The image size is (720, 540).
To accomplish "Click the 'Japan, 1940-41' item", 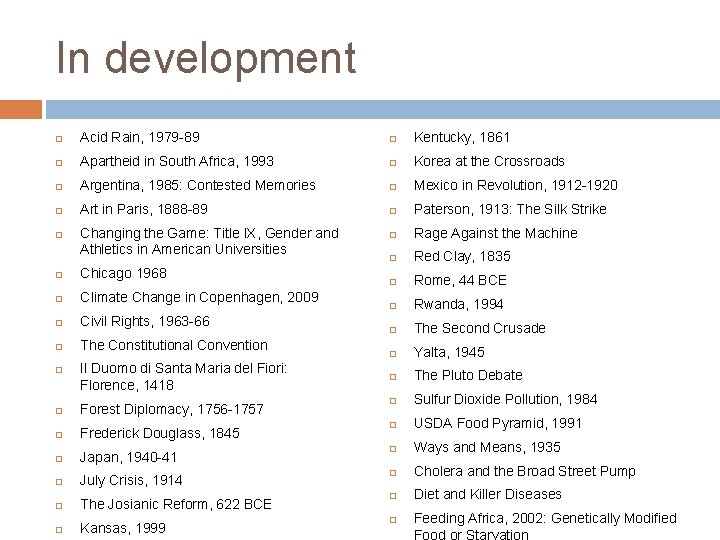I will (128, 457).
